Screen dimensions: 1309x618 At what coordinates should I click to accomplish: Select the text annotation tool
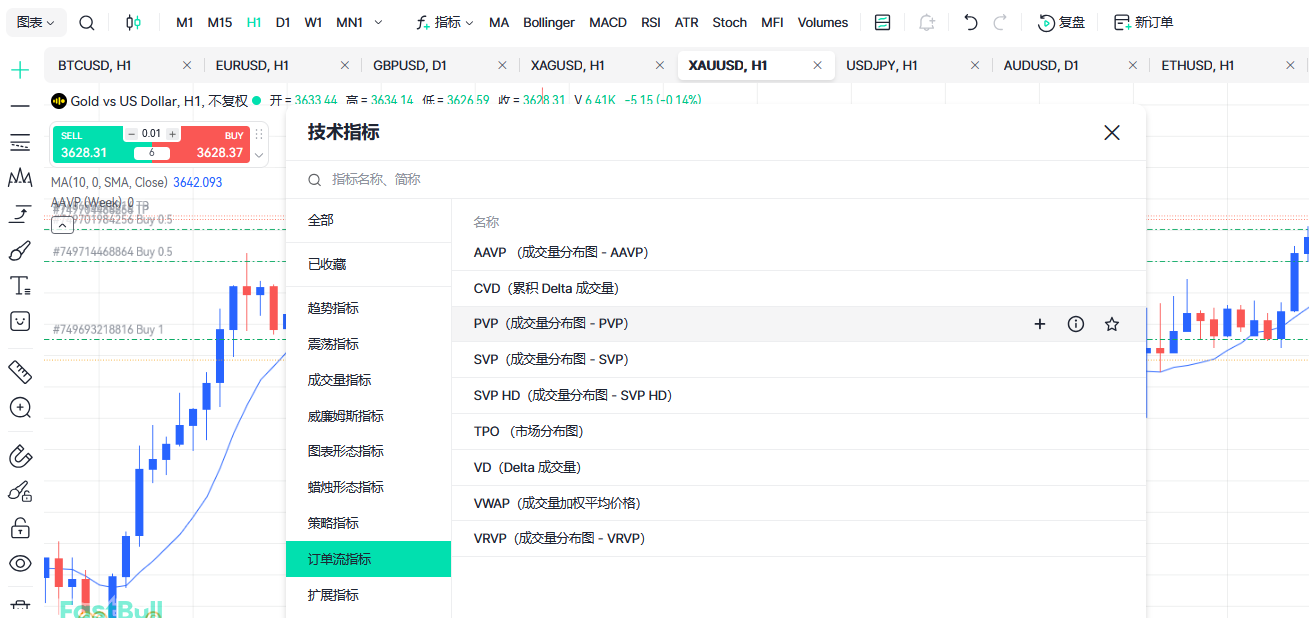(20, 286)
